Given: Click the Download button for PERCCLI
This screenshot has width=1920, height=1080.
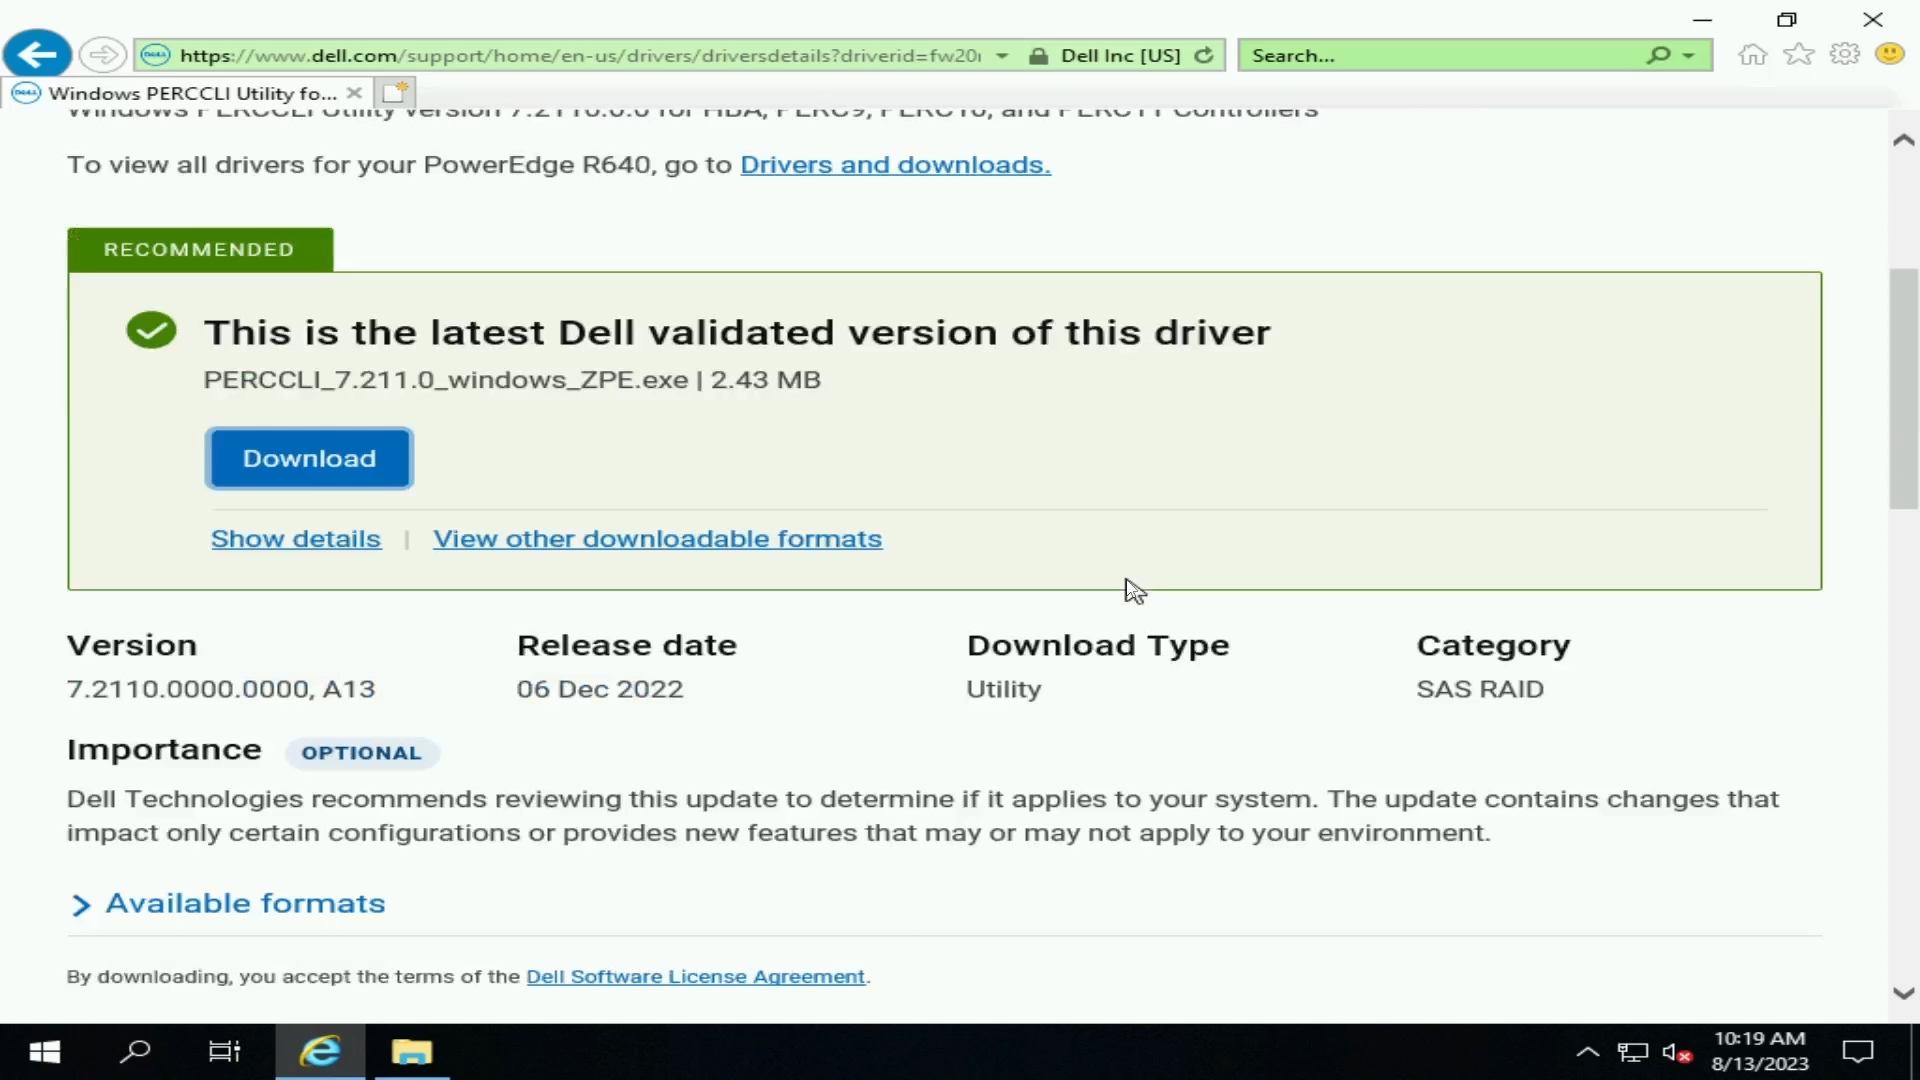Looking at the screenshot, I should point(309,458).
